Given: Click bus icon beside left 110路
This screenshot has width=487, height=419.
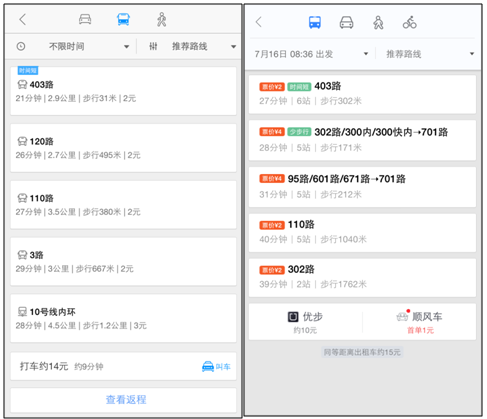Looking at the screenshot, I should pos(22,198).
